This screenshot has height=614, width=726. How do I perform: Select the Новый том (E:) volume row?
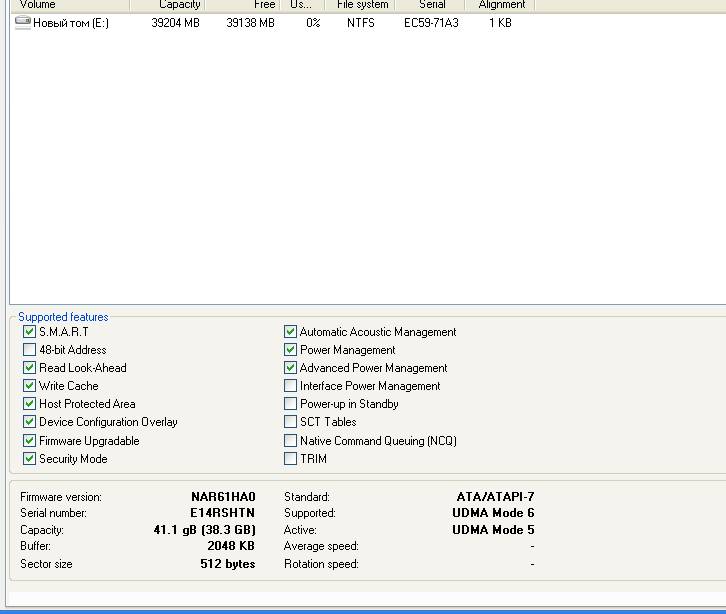click(71, 23)
